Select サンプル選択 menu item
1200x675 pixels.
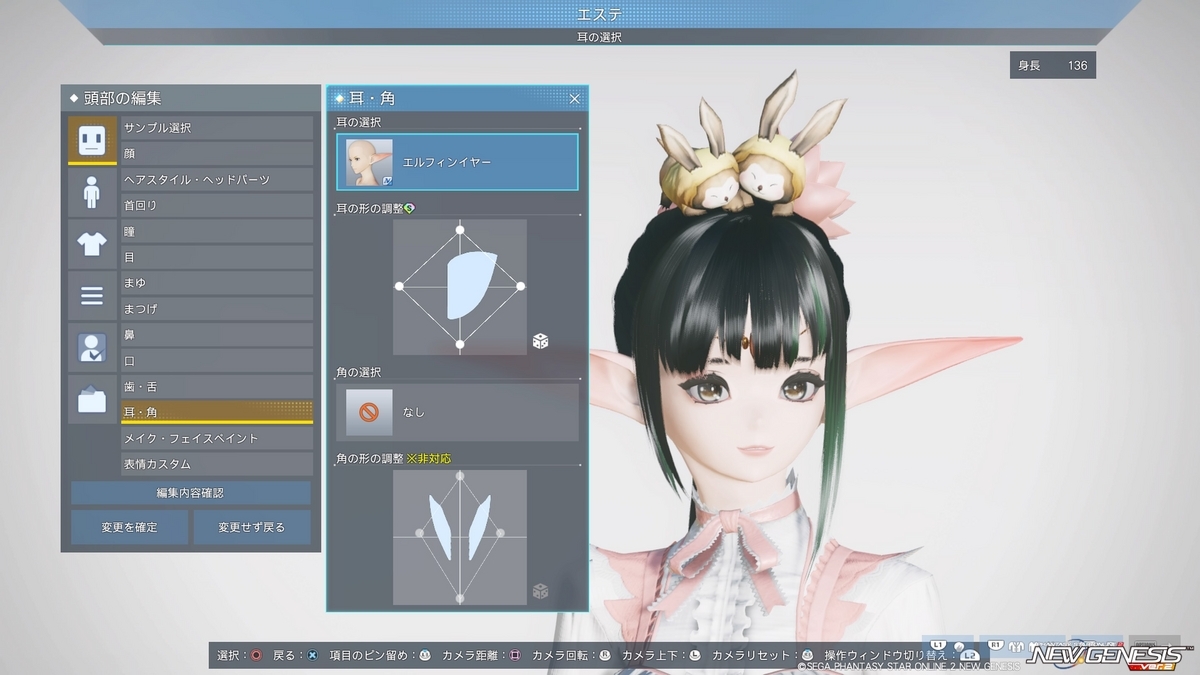pyautogui.click(x=217, y=128)
